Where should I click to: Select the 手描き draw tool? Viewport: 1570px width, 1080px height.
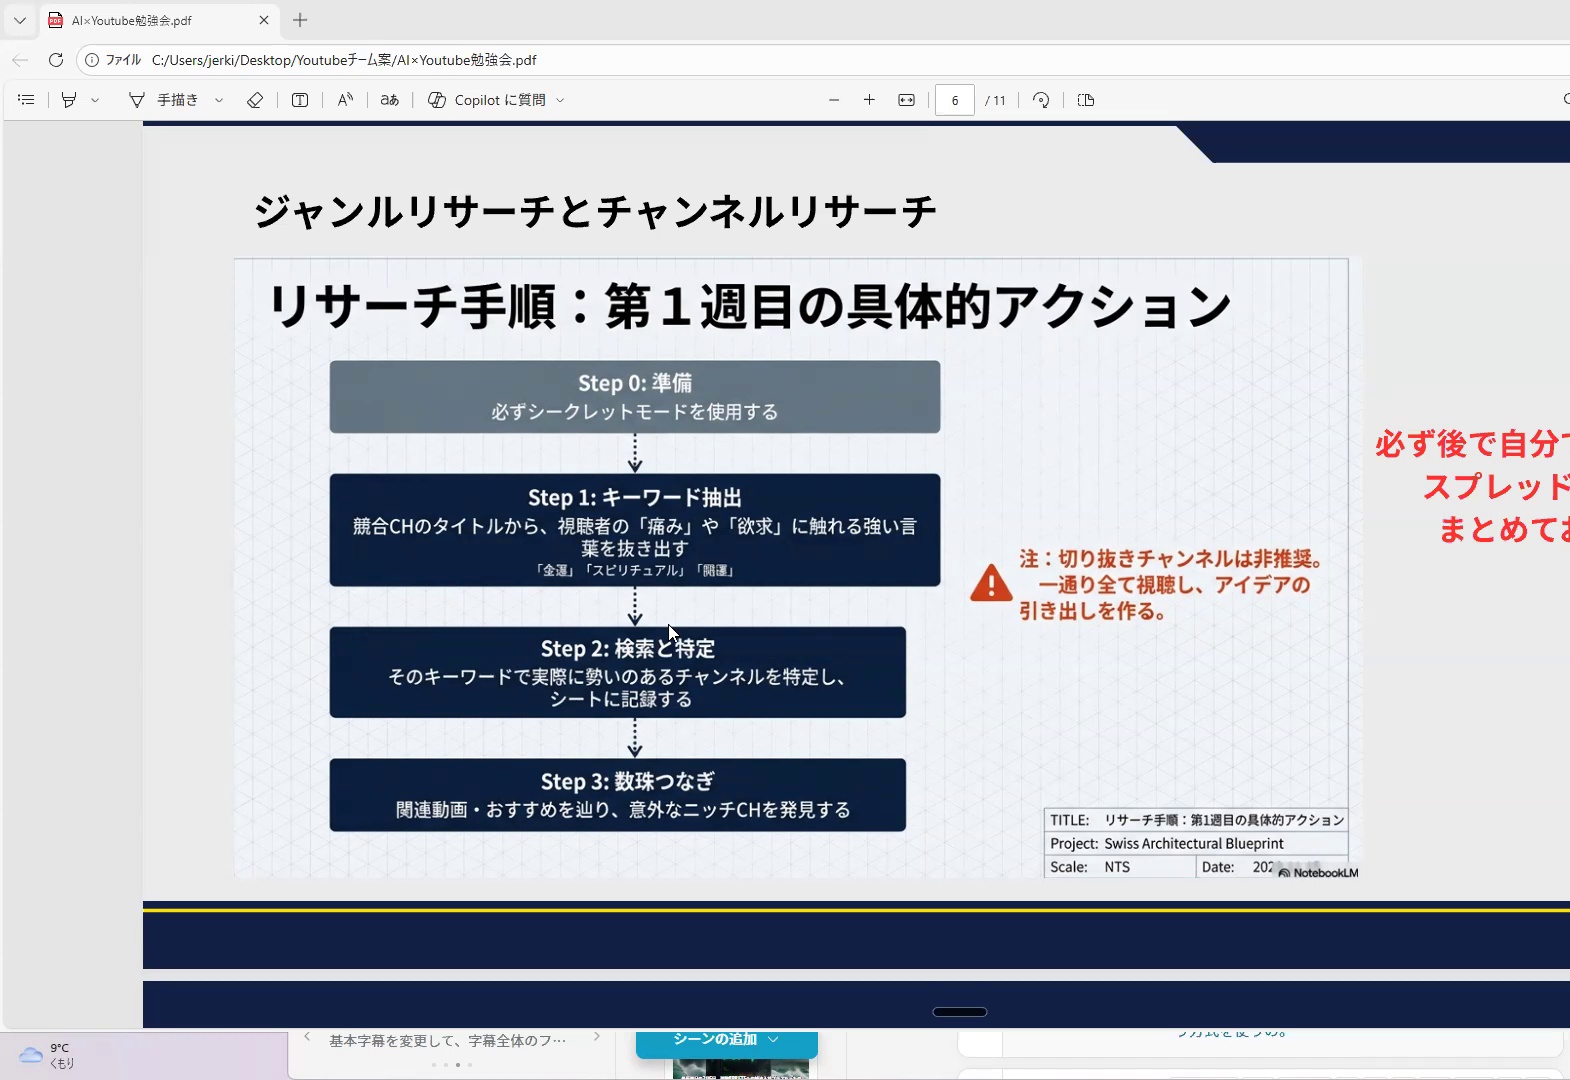pyautogui.click(x=163, y=100)
